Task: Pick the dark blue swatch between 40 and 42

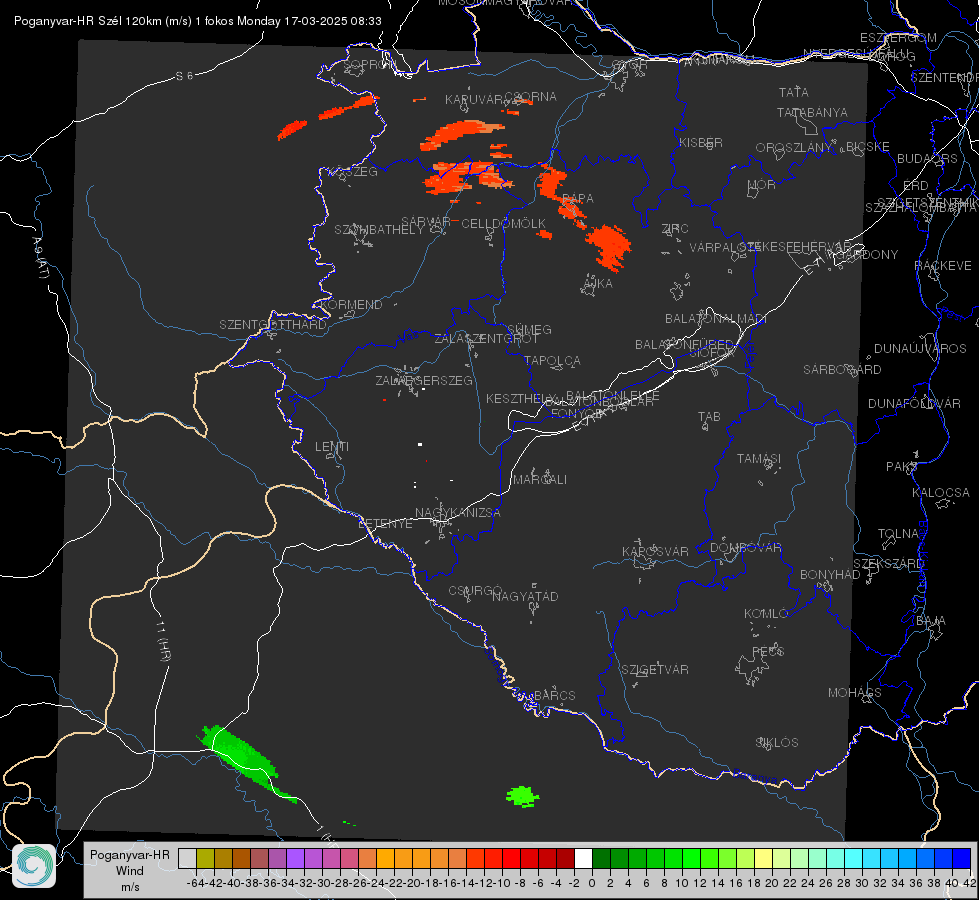Action: (x=962, y=858)
